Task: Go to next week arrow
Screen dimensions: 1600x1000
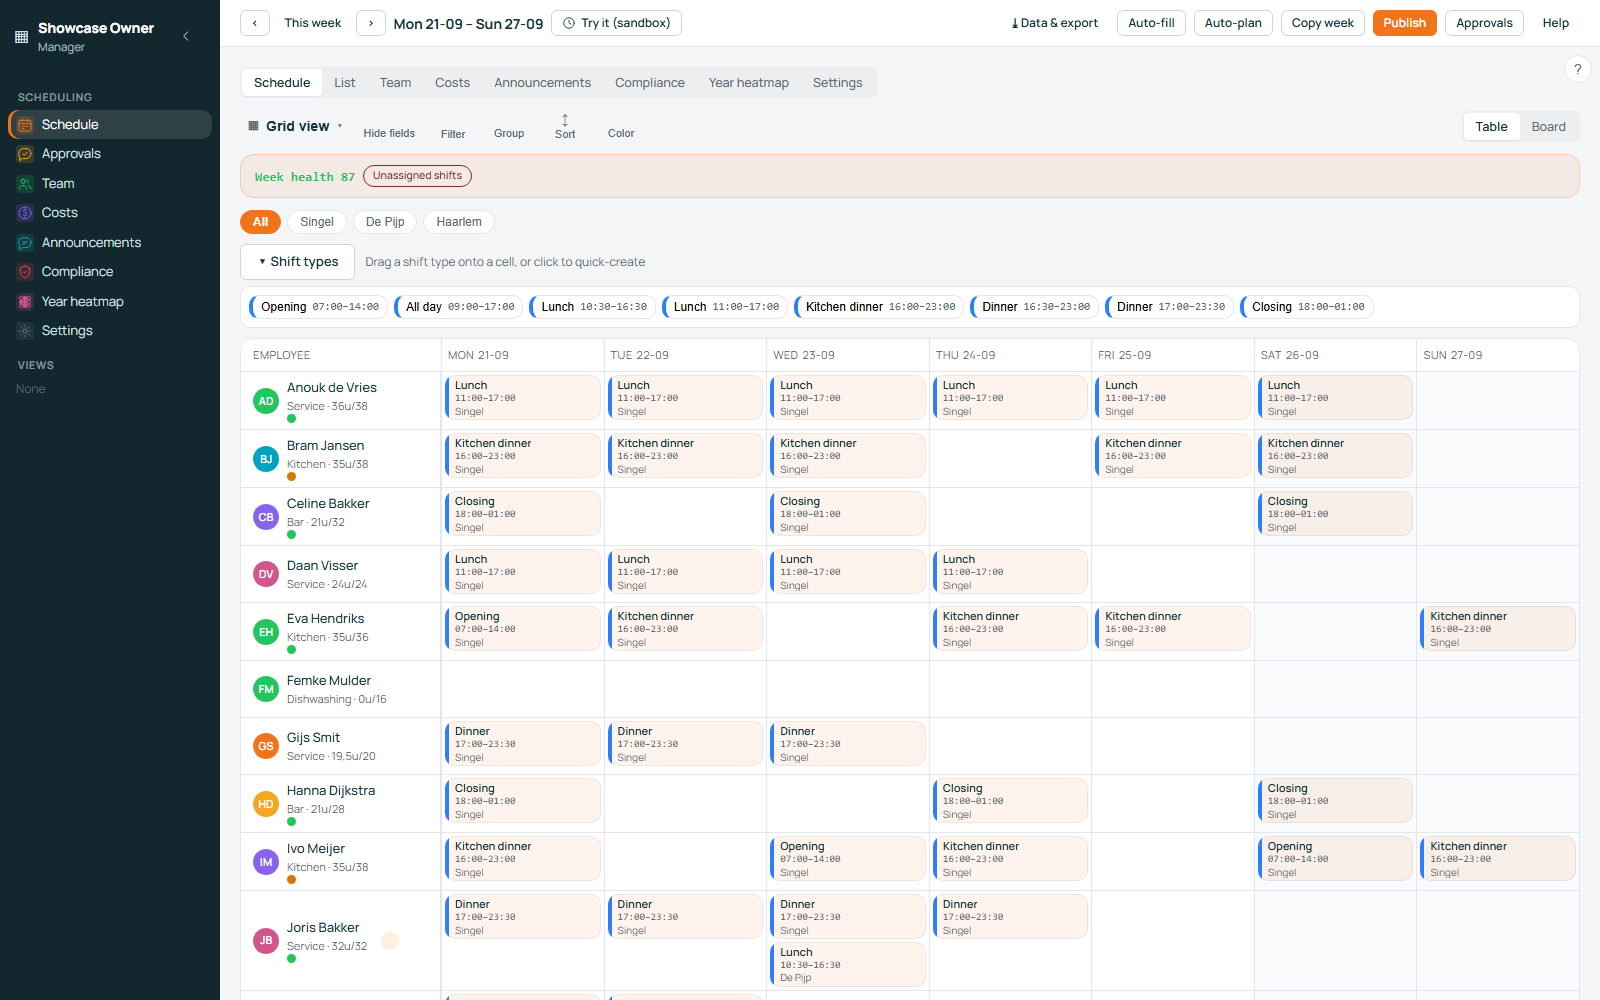Action: click(x=371, y=23)
